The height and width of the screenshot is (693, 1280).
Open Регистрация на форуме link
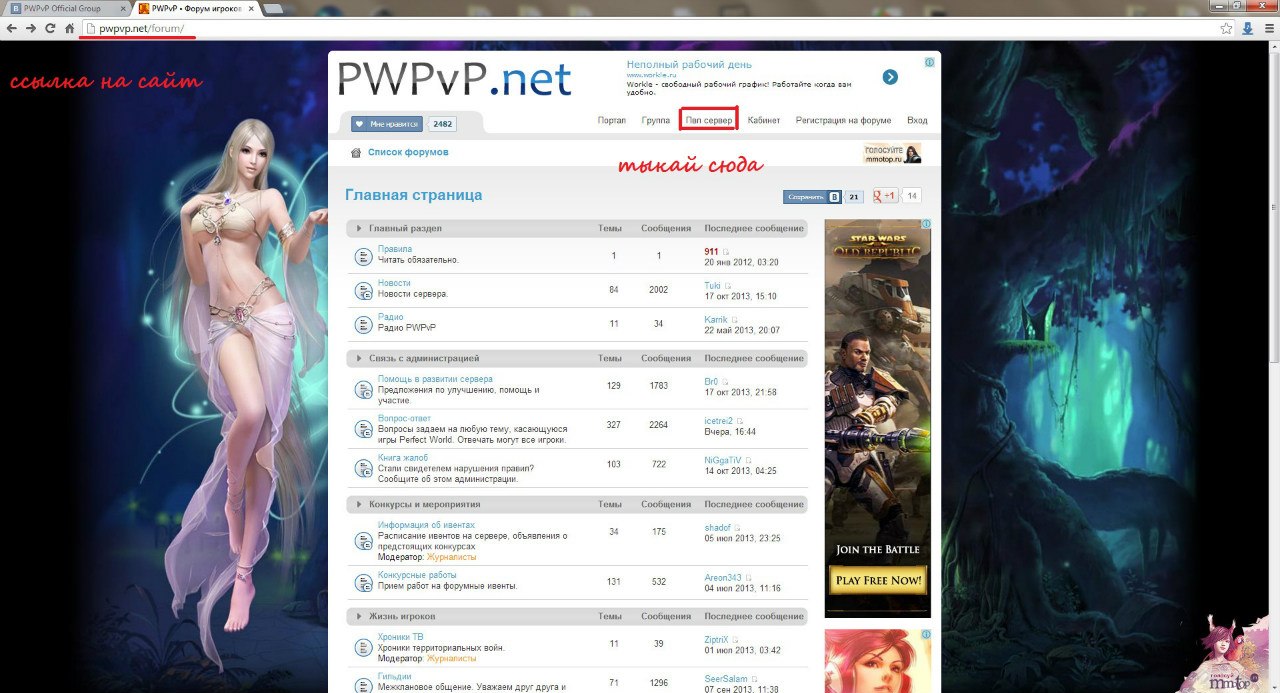(x=843, y=120)
